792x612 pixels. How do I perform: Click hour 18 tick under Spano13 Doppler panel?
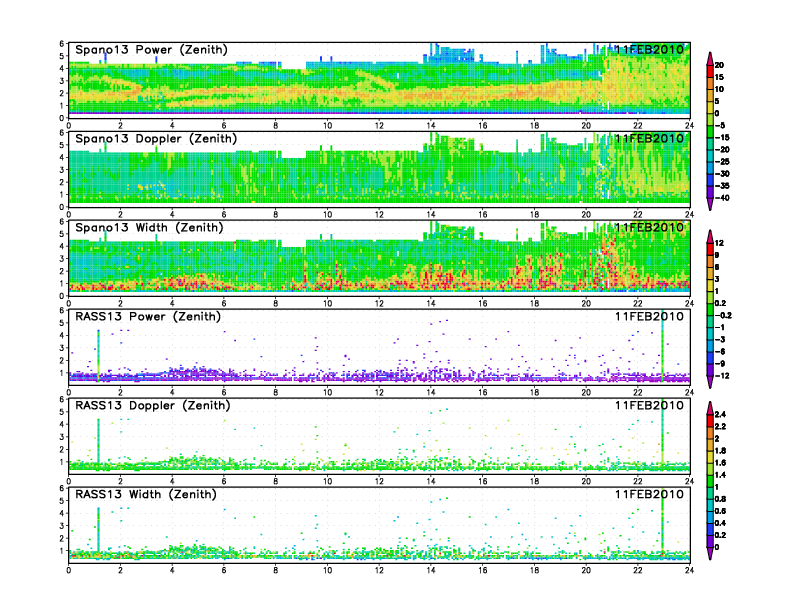coord(534,214)
